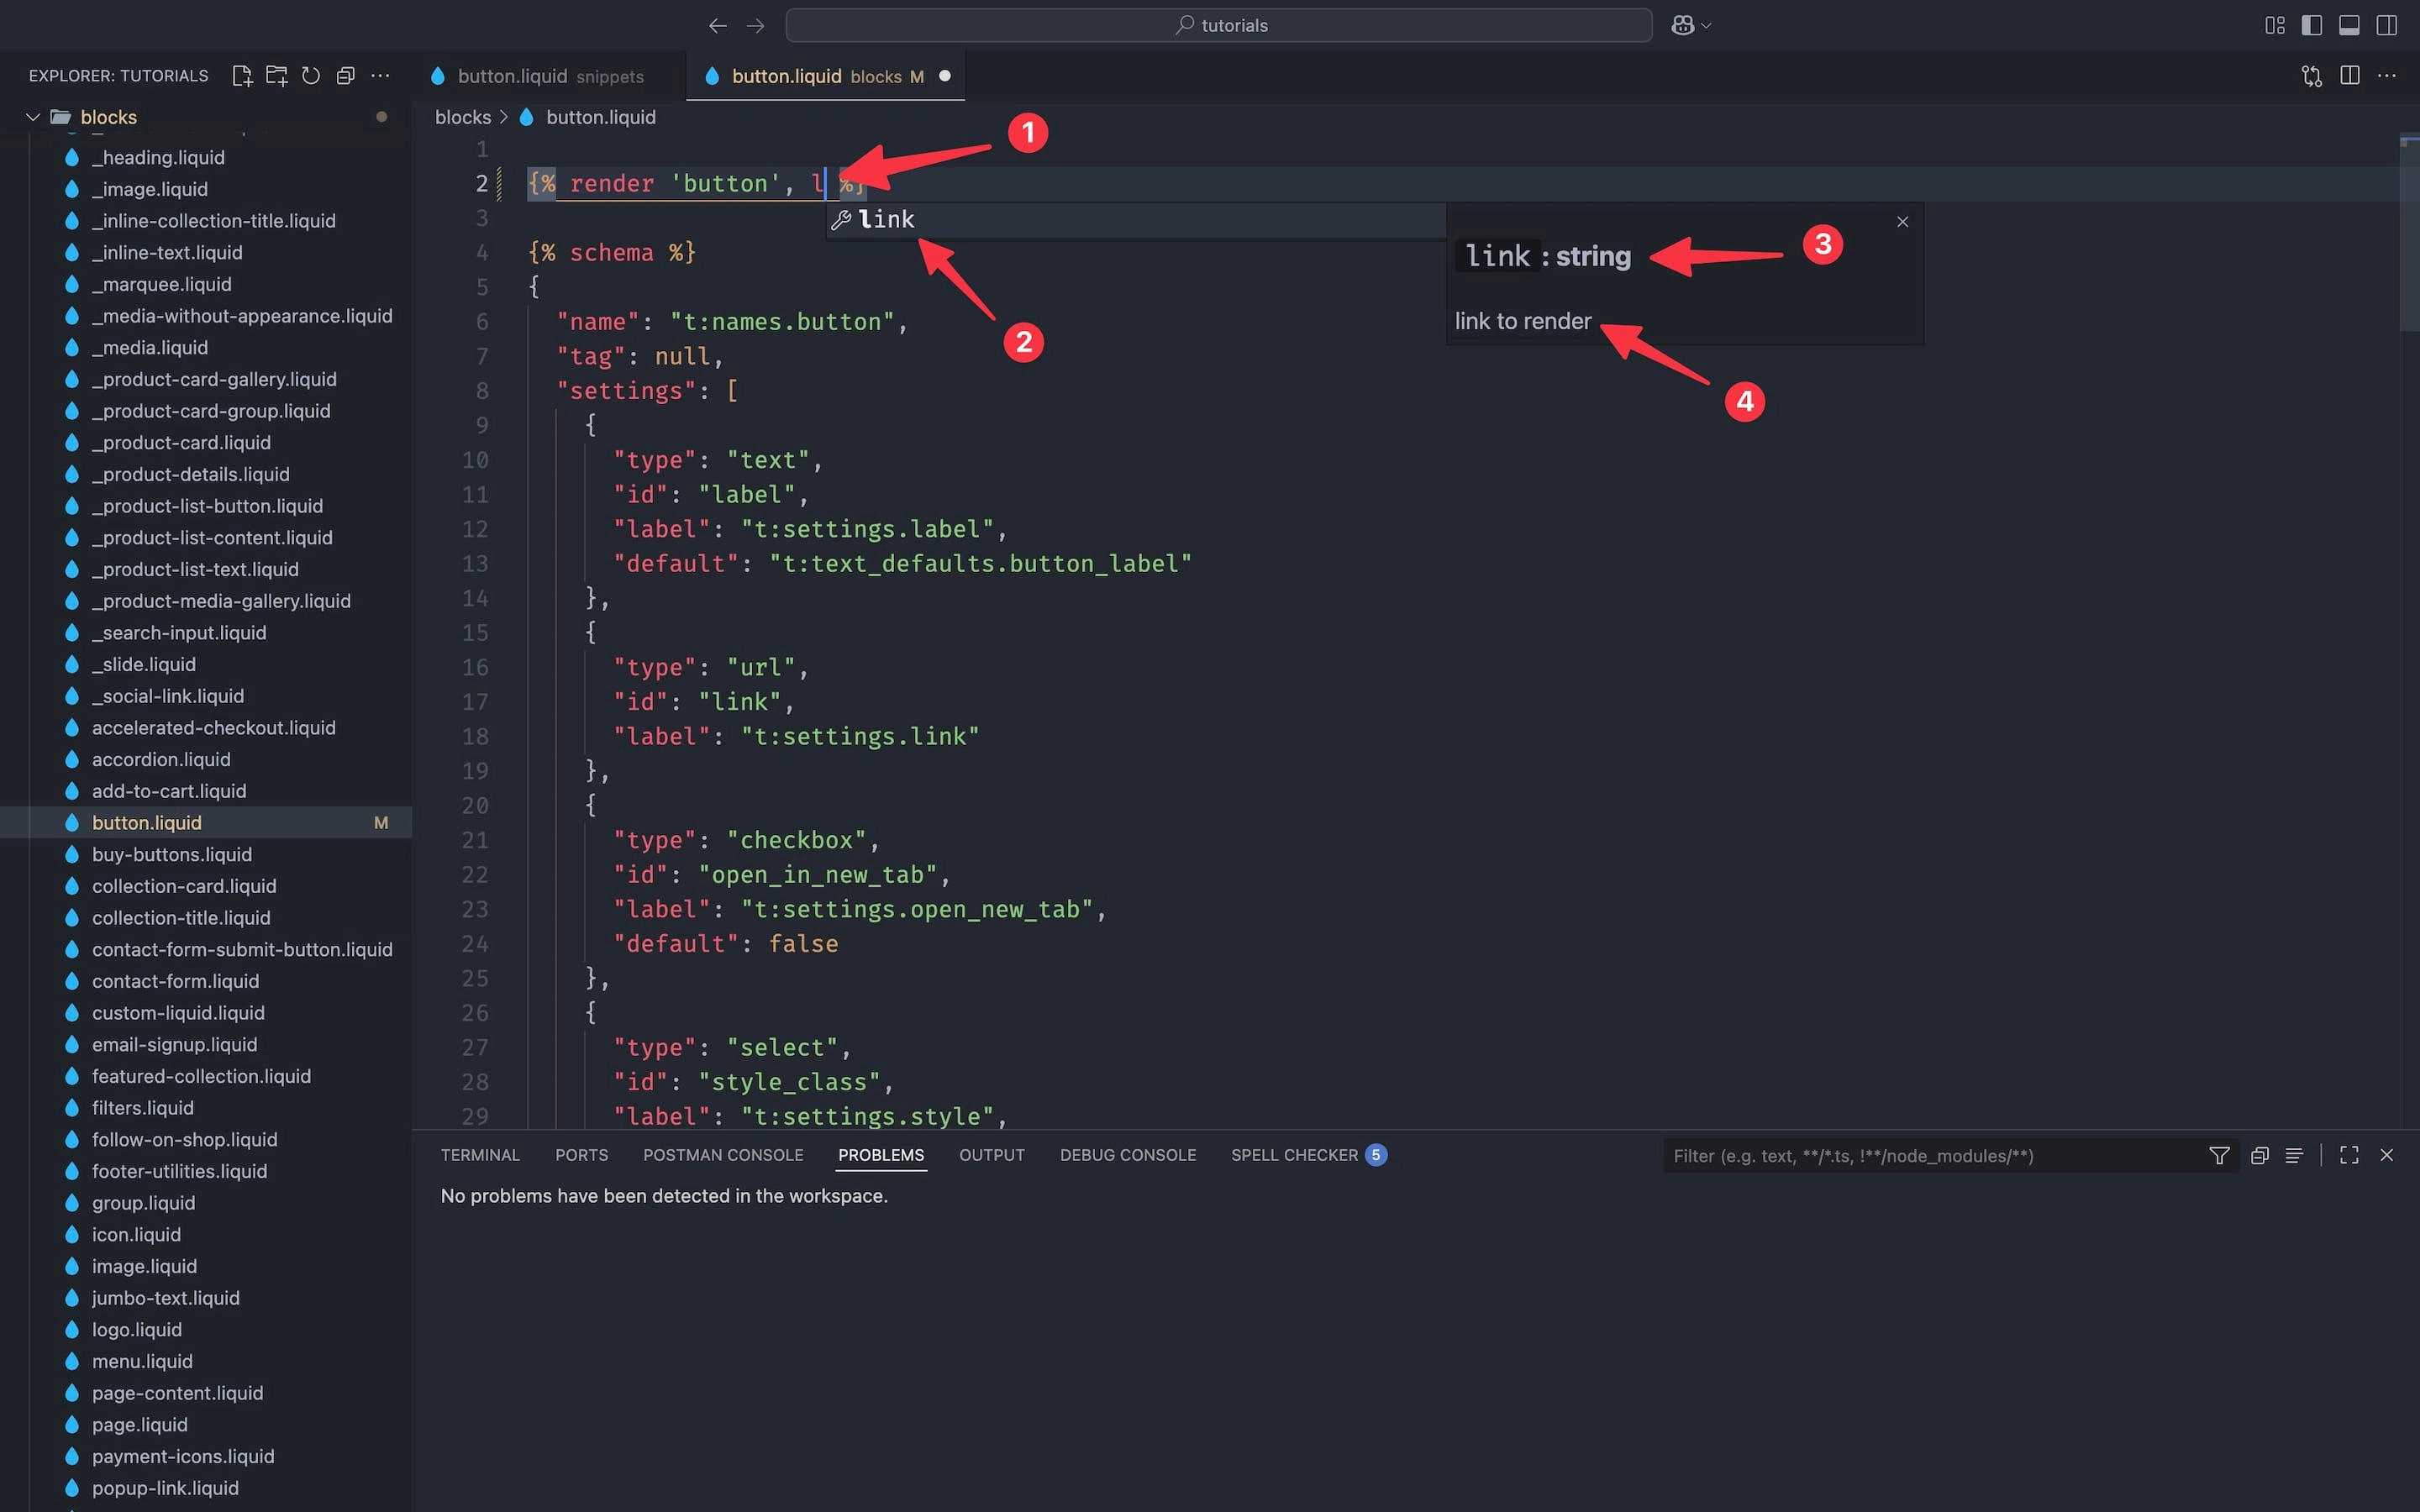The image size is (2420, 1512).
Task: Open the Copilot chat icon
Action: click(1683, 26)
